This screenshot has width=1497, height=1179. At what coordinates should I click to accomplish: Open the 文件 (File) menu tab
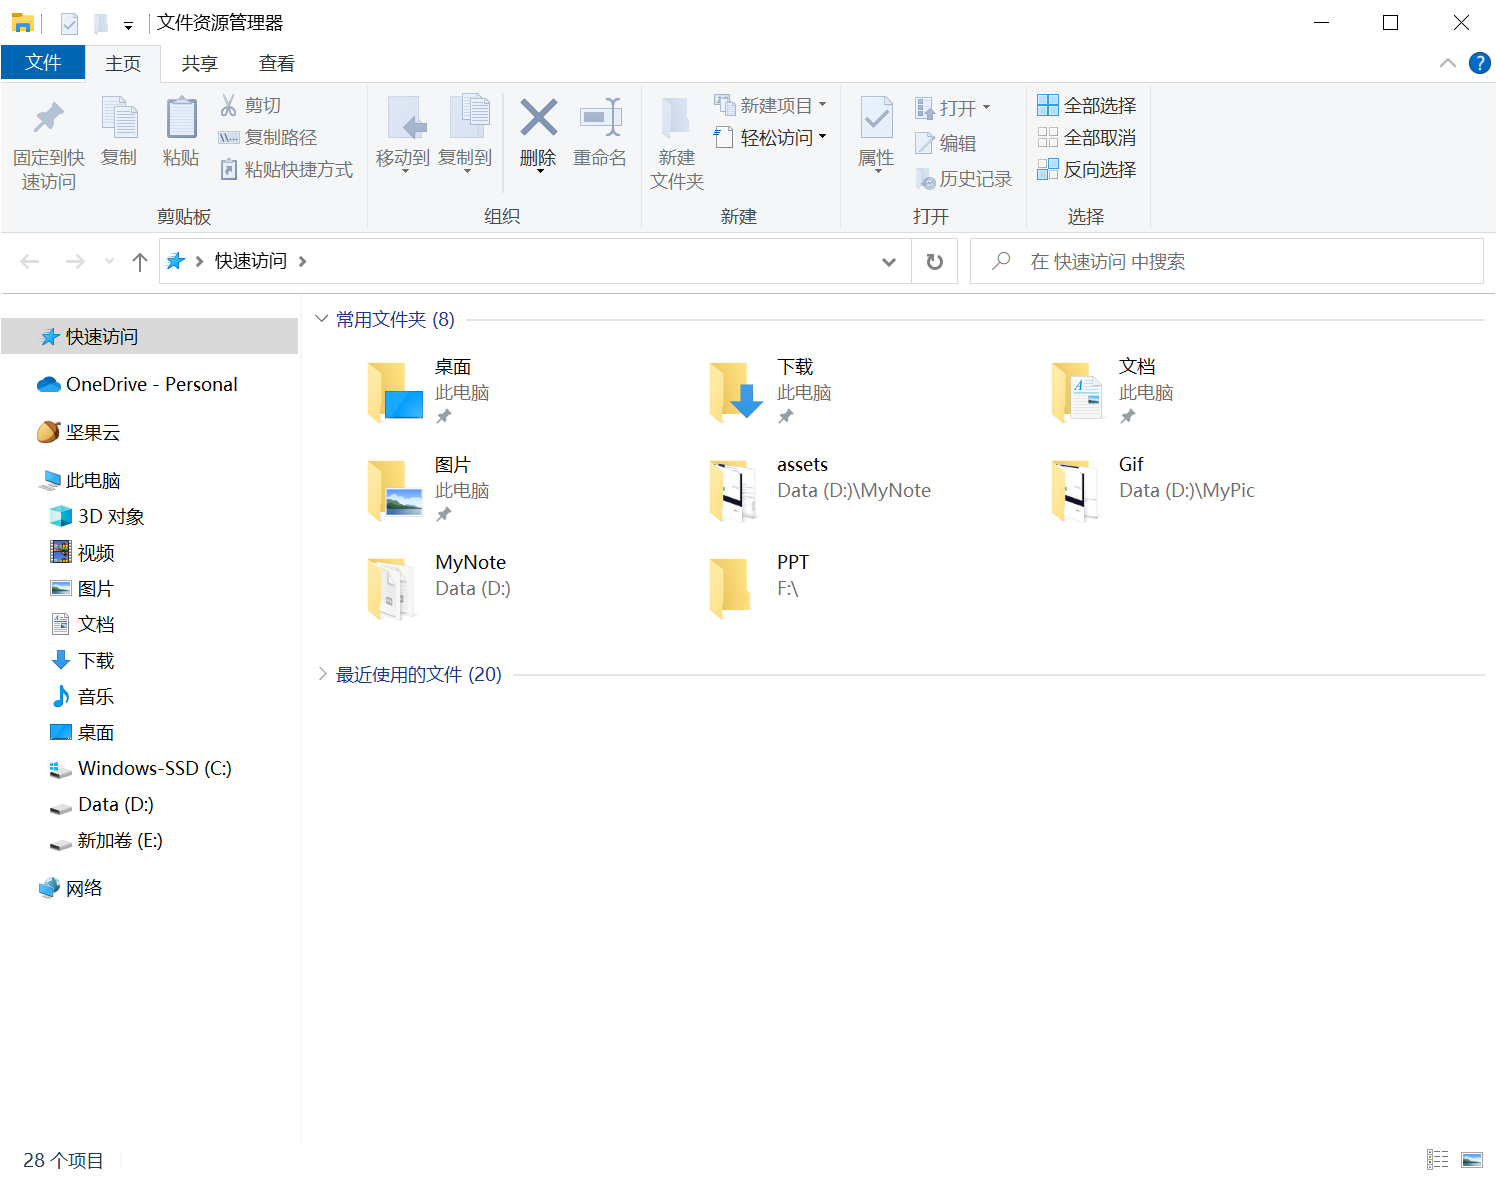[43, 63]
